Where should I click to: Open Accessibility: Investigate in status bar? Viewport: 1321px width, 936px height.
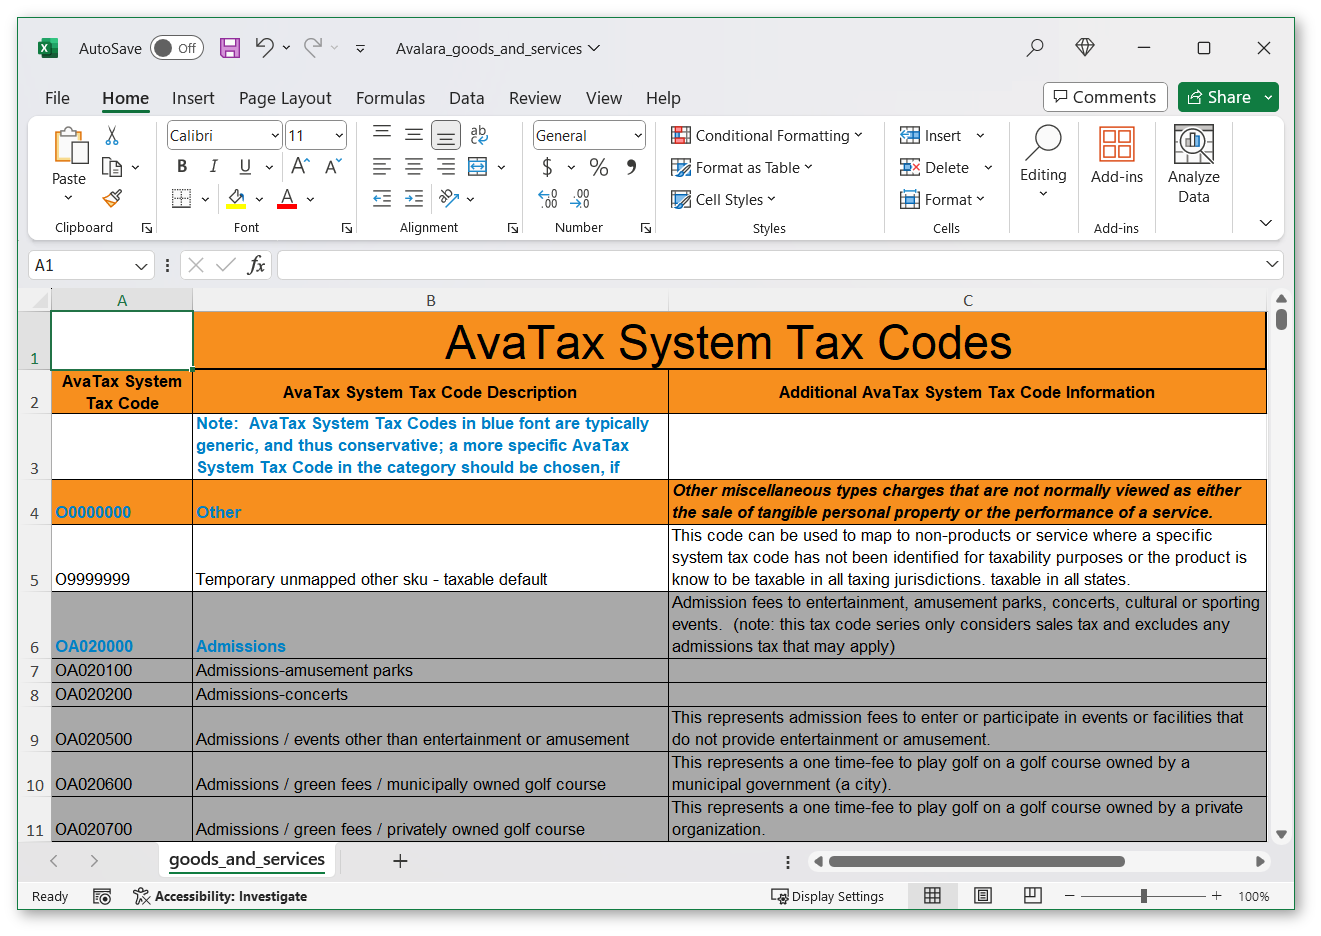(220, 896)
